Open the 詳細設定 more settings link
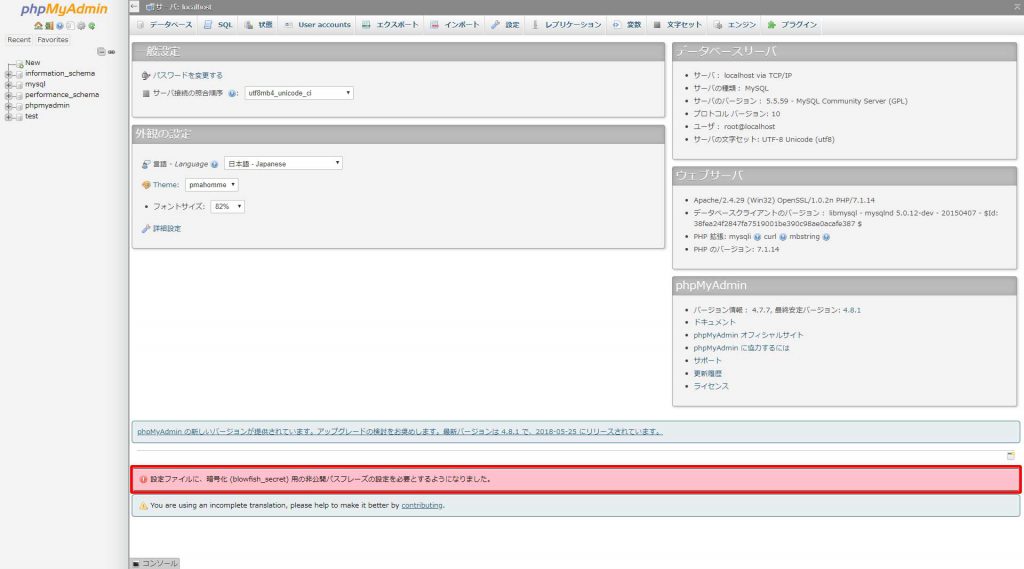Screen dimensions: 1024x569 (x=167, y=229)
